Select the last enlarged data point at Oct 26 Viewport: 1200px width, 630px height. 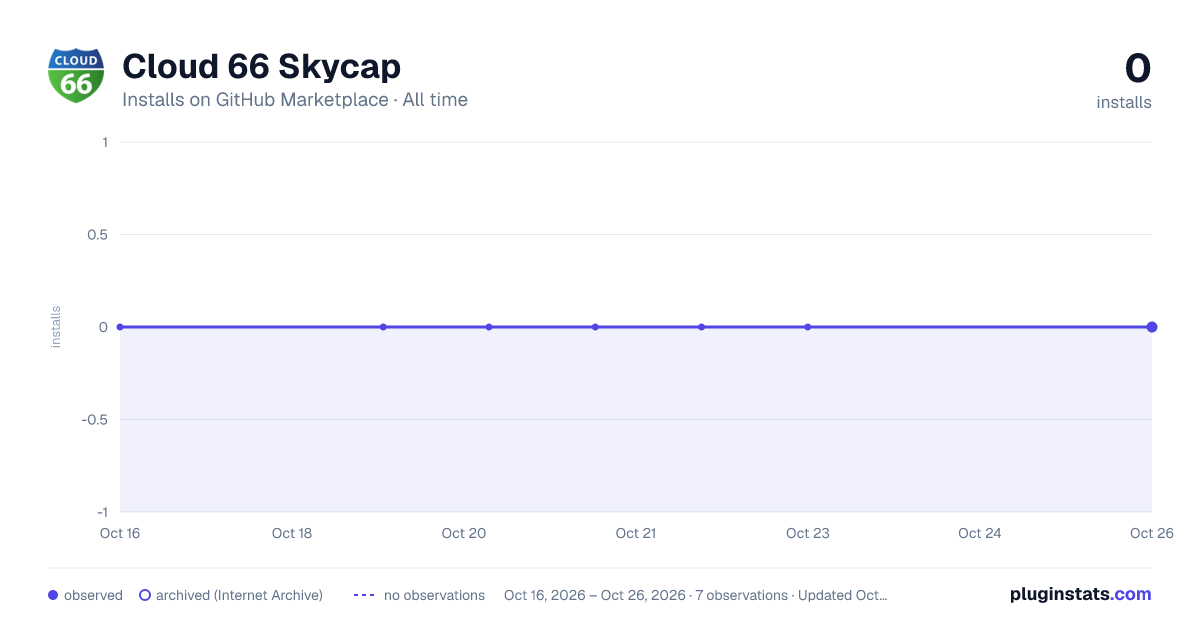click(1152, 327)
